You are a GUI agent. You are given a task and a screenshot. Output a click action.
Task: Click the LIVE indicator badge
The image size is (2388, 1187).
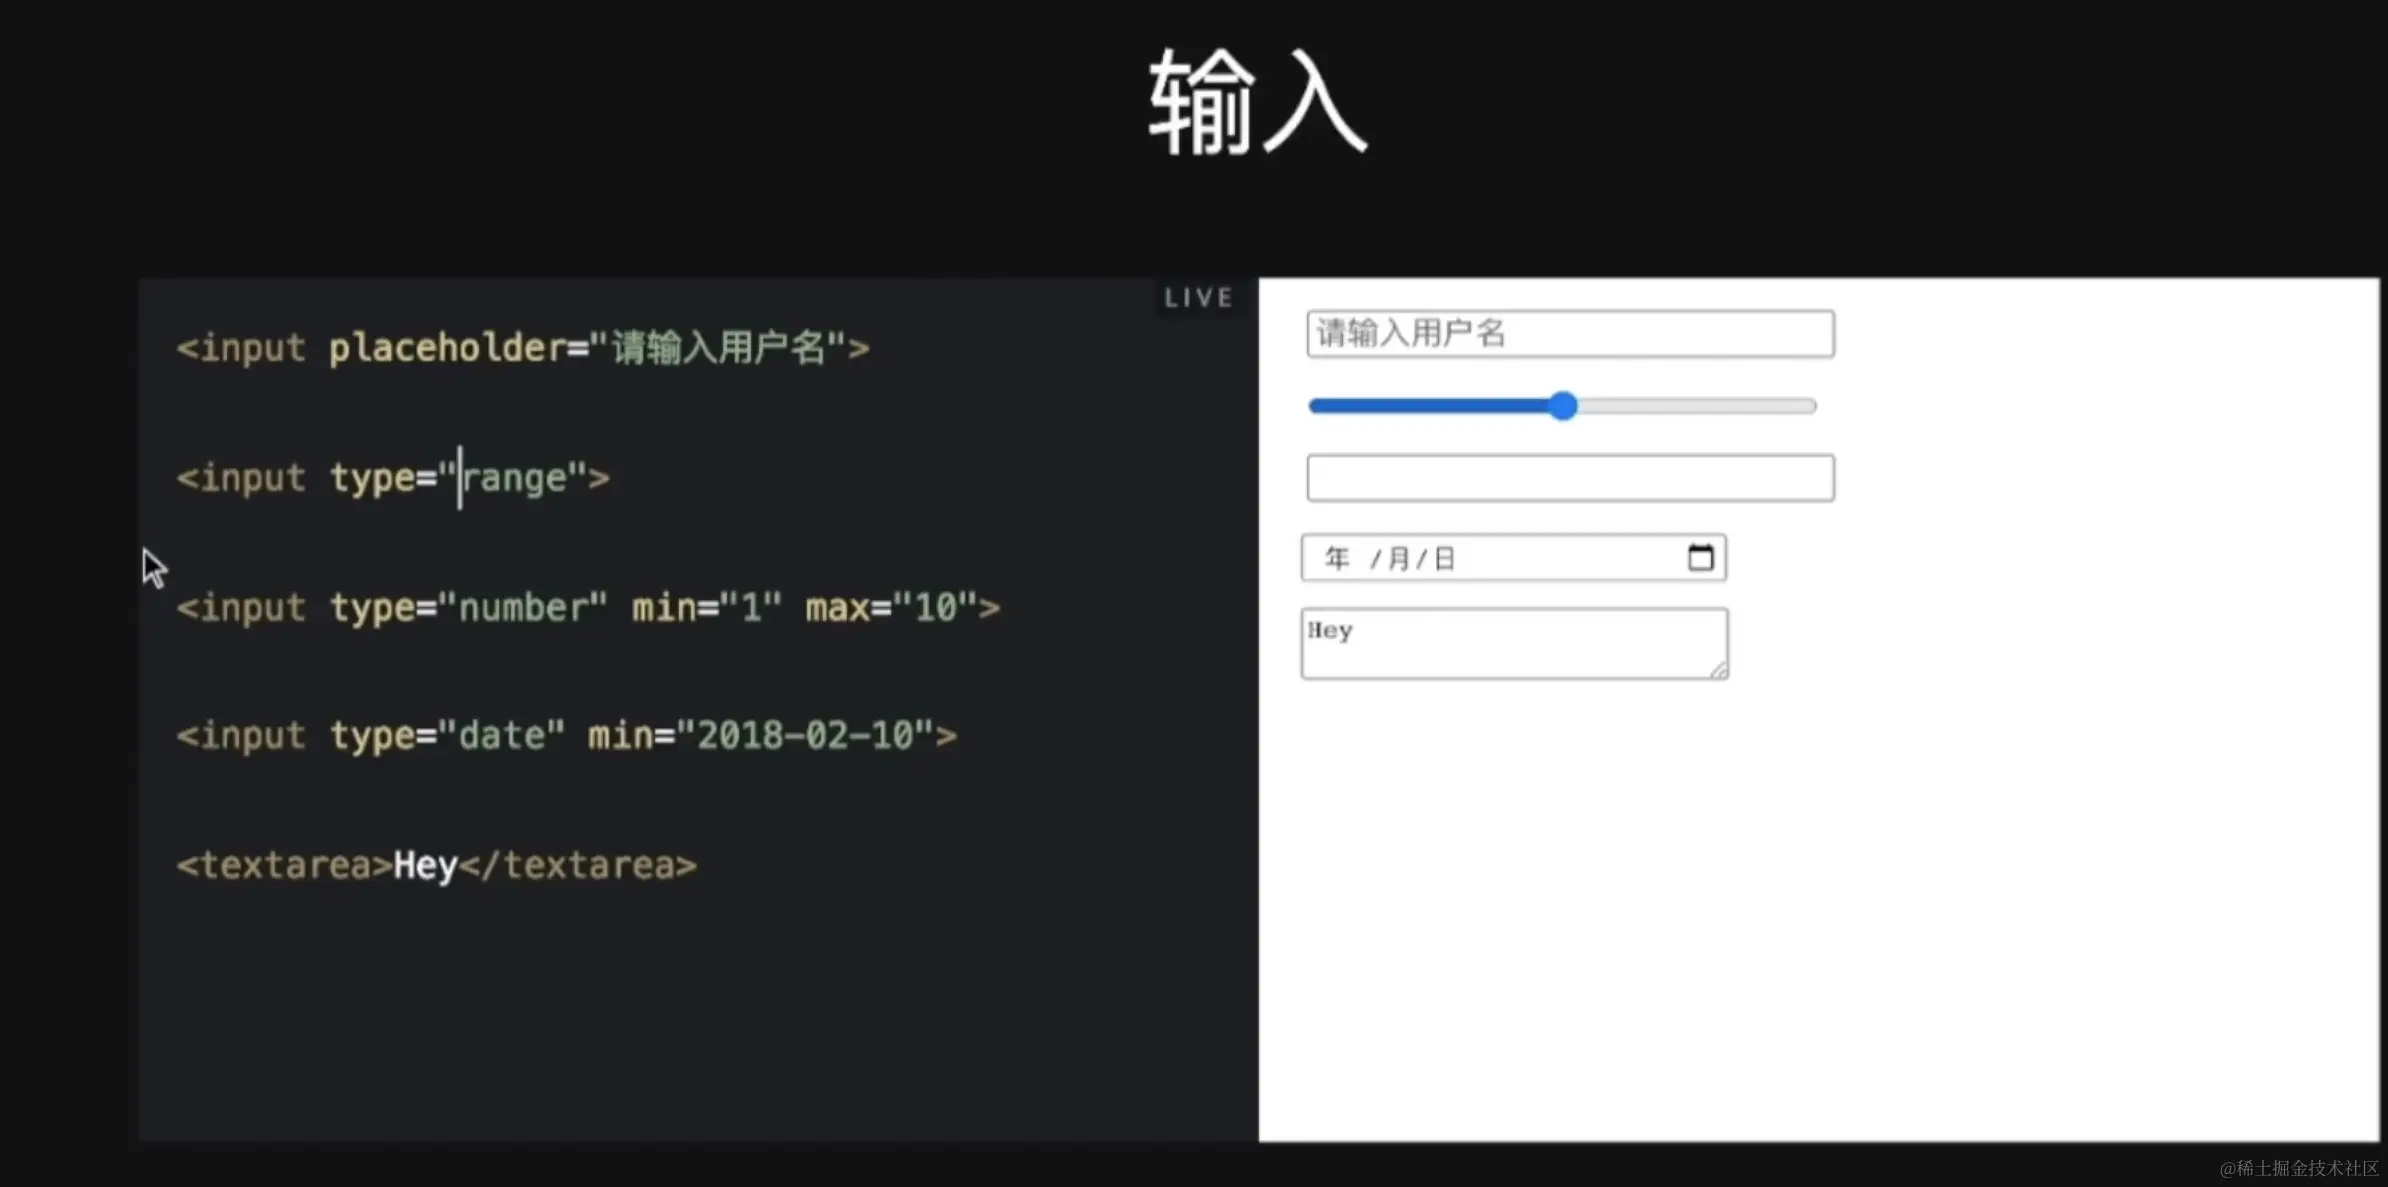click(x=1198, y=296)
